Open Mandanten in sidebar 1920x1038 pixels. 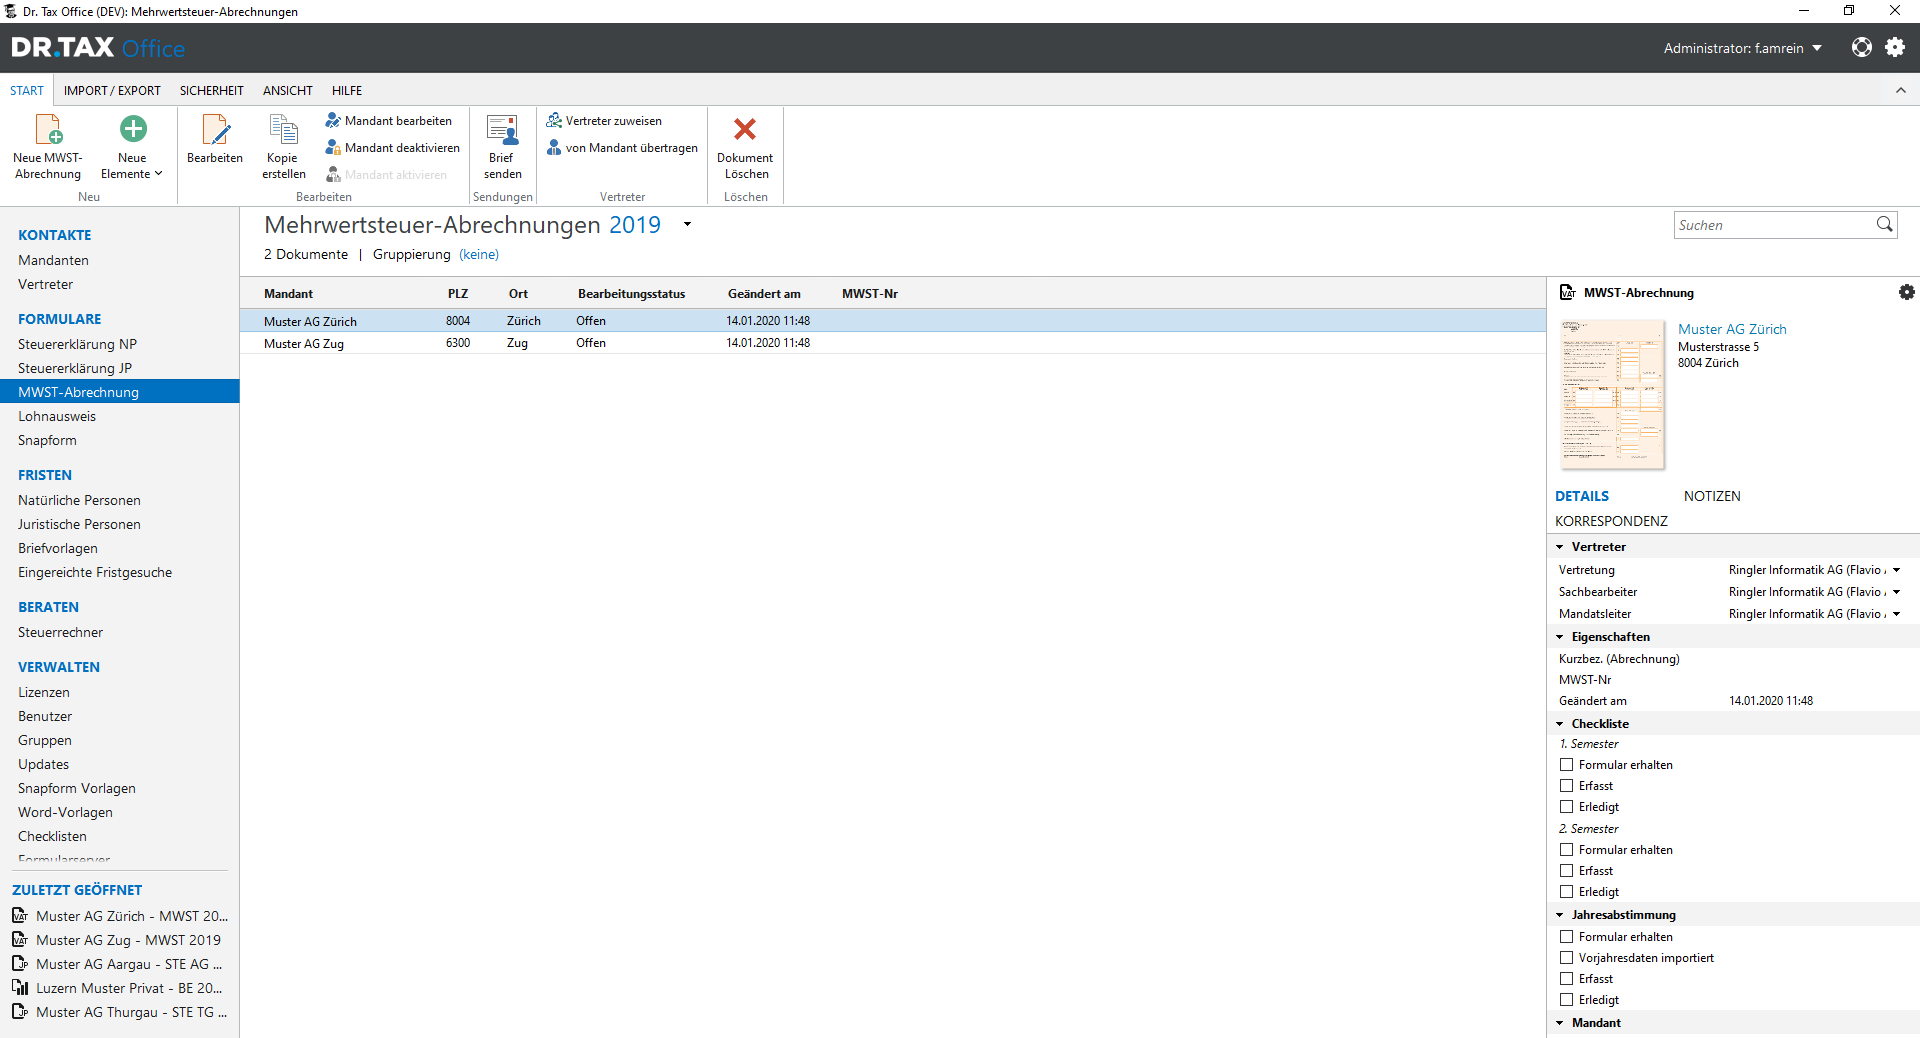53,260
